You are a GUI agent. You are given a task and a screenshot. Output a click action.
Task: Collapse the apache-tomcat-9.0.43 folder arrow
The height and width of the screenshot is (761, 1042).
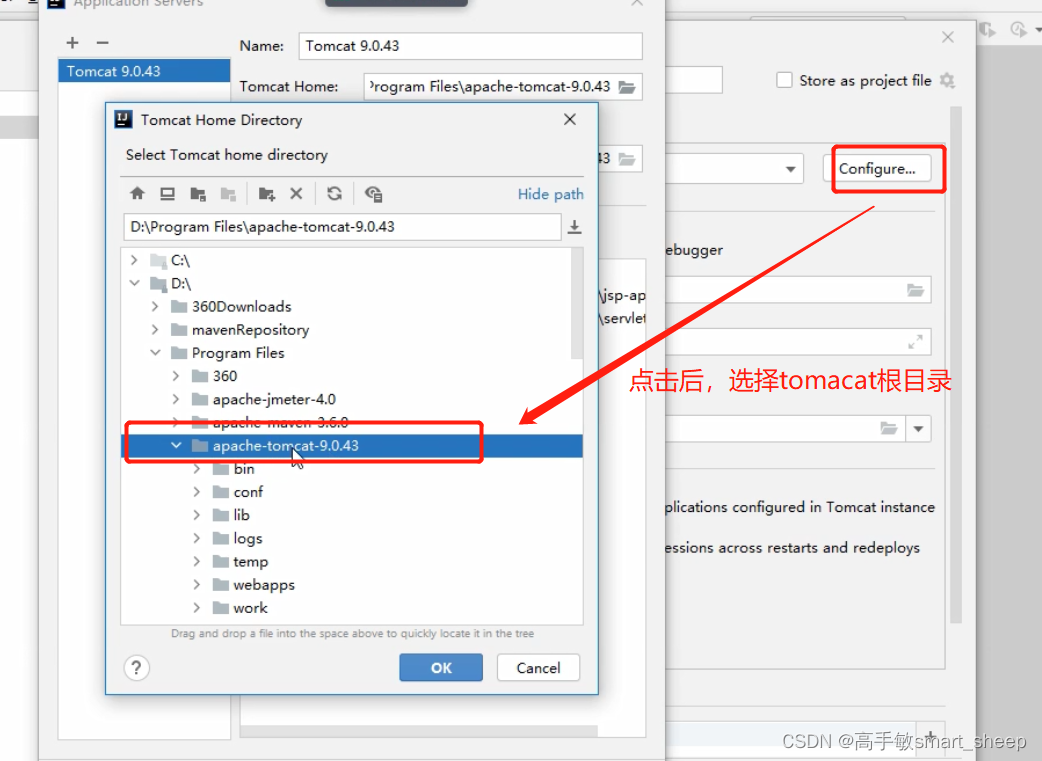[x=176, y=445]
